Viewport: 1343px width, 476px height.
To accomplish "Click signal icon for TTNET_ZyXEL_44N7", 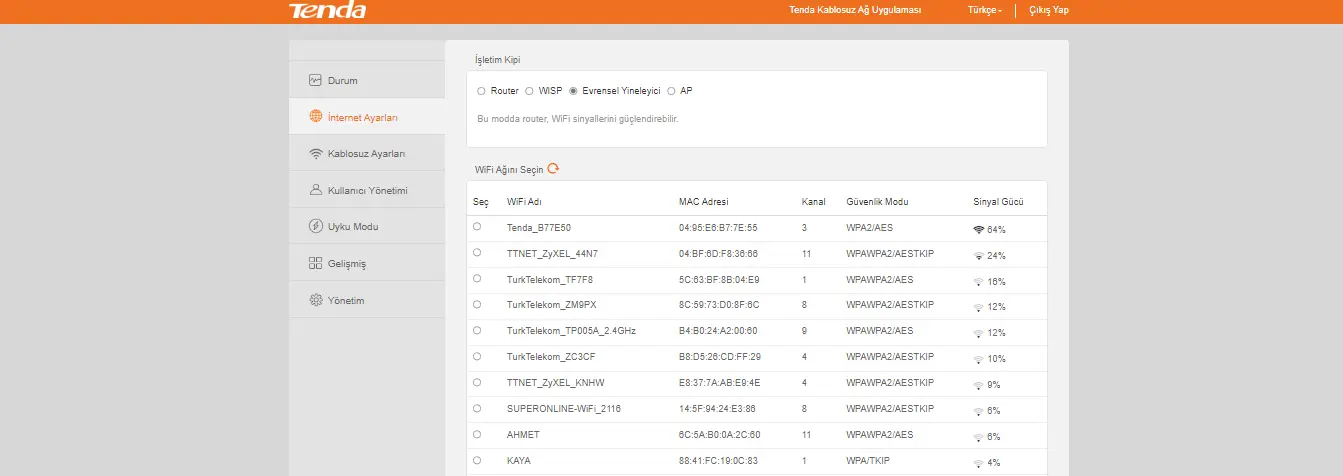I will [x=979, y=255].
